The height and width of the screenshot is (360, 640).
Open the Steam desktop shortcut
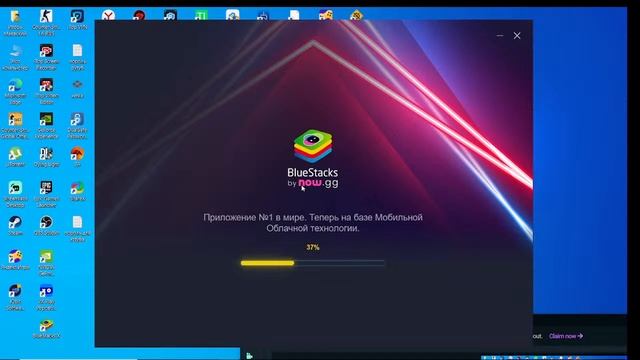(16, 222)
